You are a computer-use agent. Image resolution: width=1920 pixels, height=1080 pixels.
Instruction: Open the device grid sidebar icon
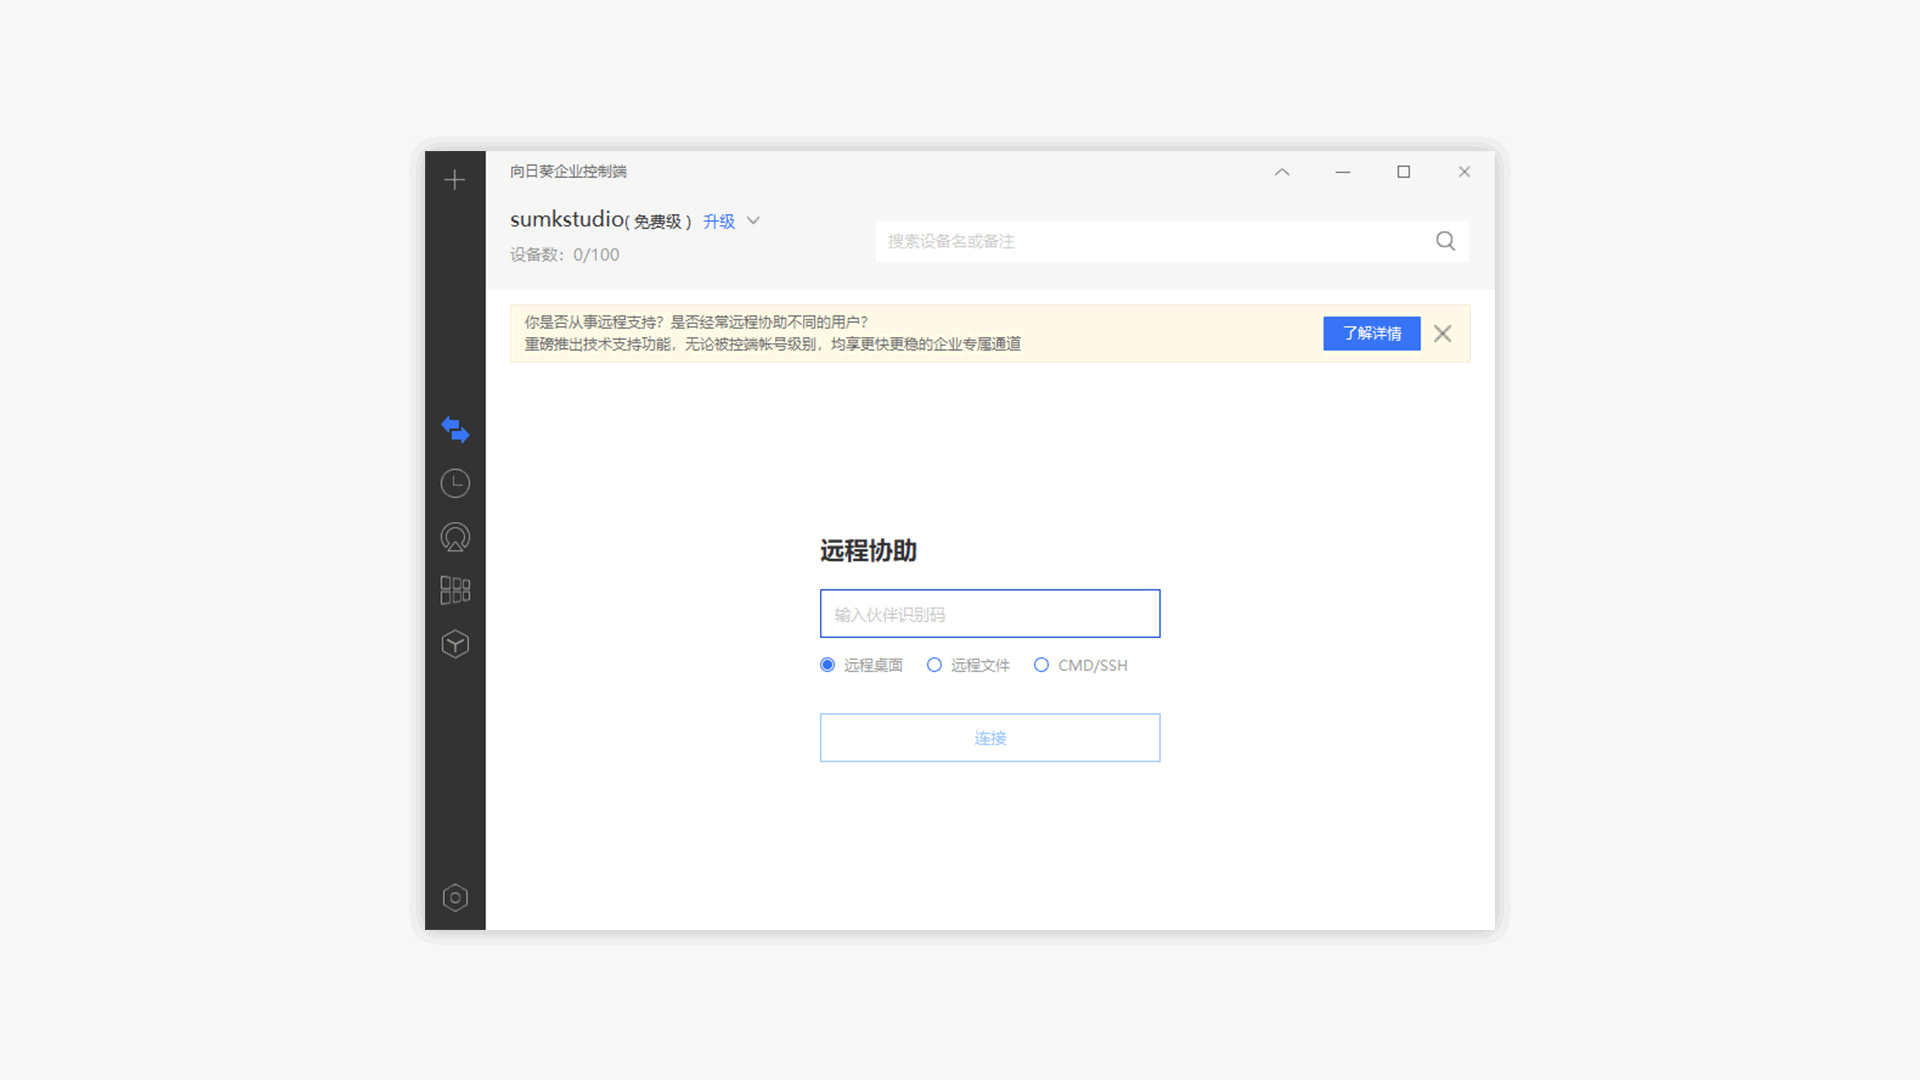(455, 590)
